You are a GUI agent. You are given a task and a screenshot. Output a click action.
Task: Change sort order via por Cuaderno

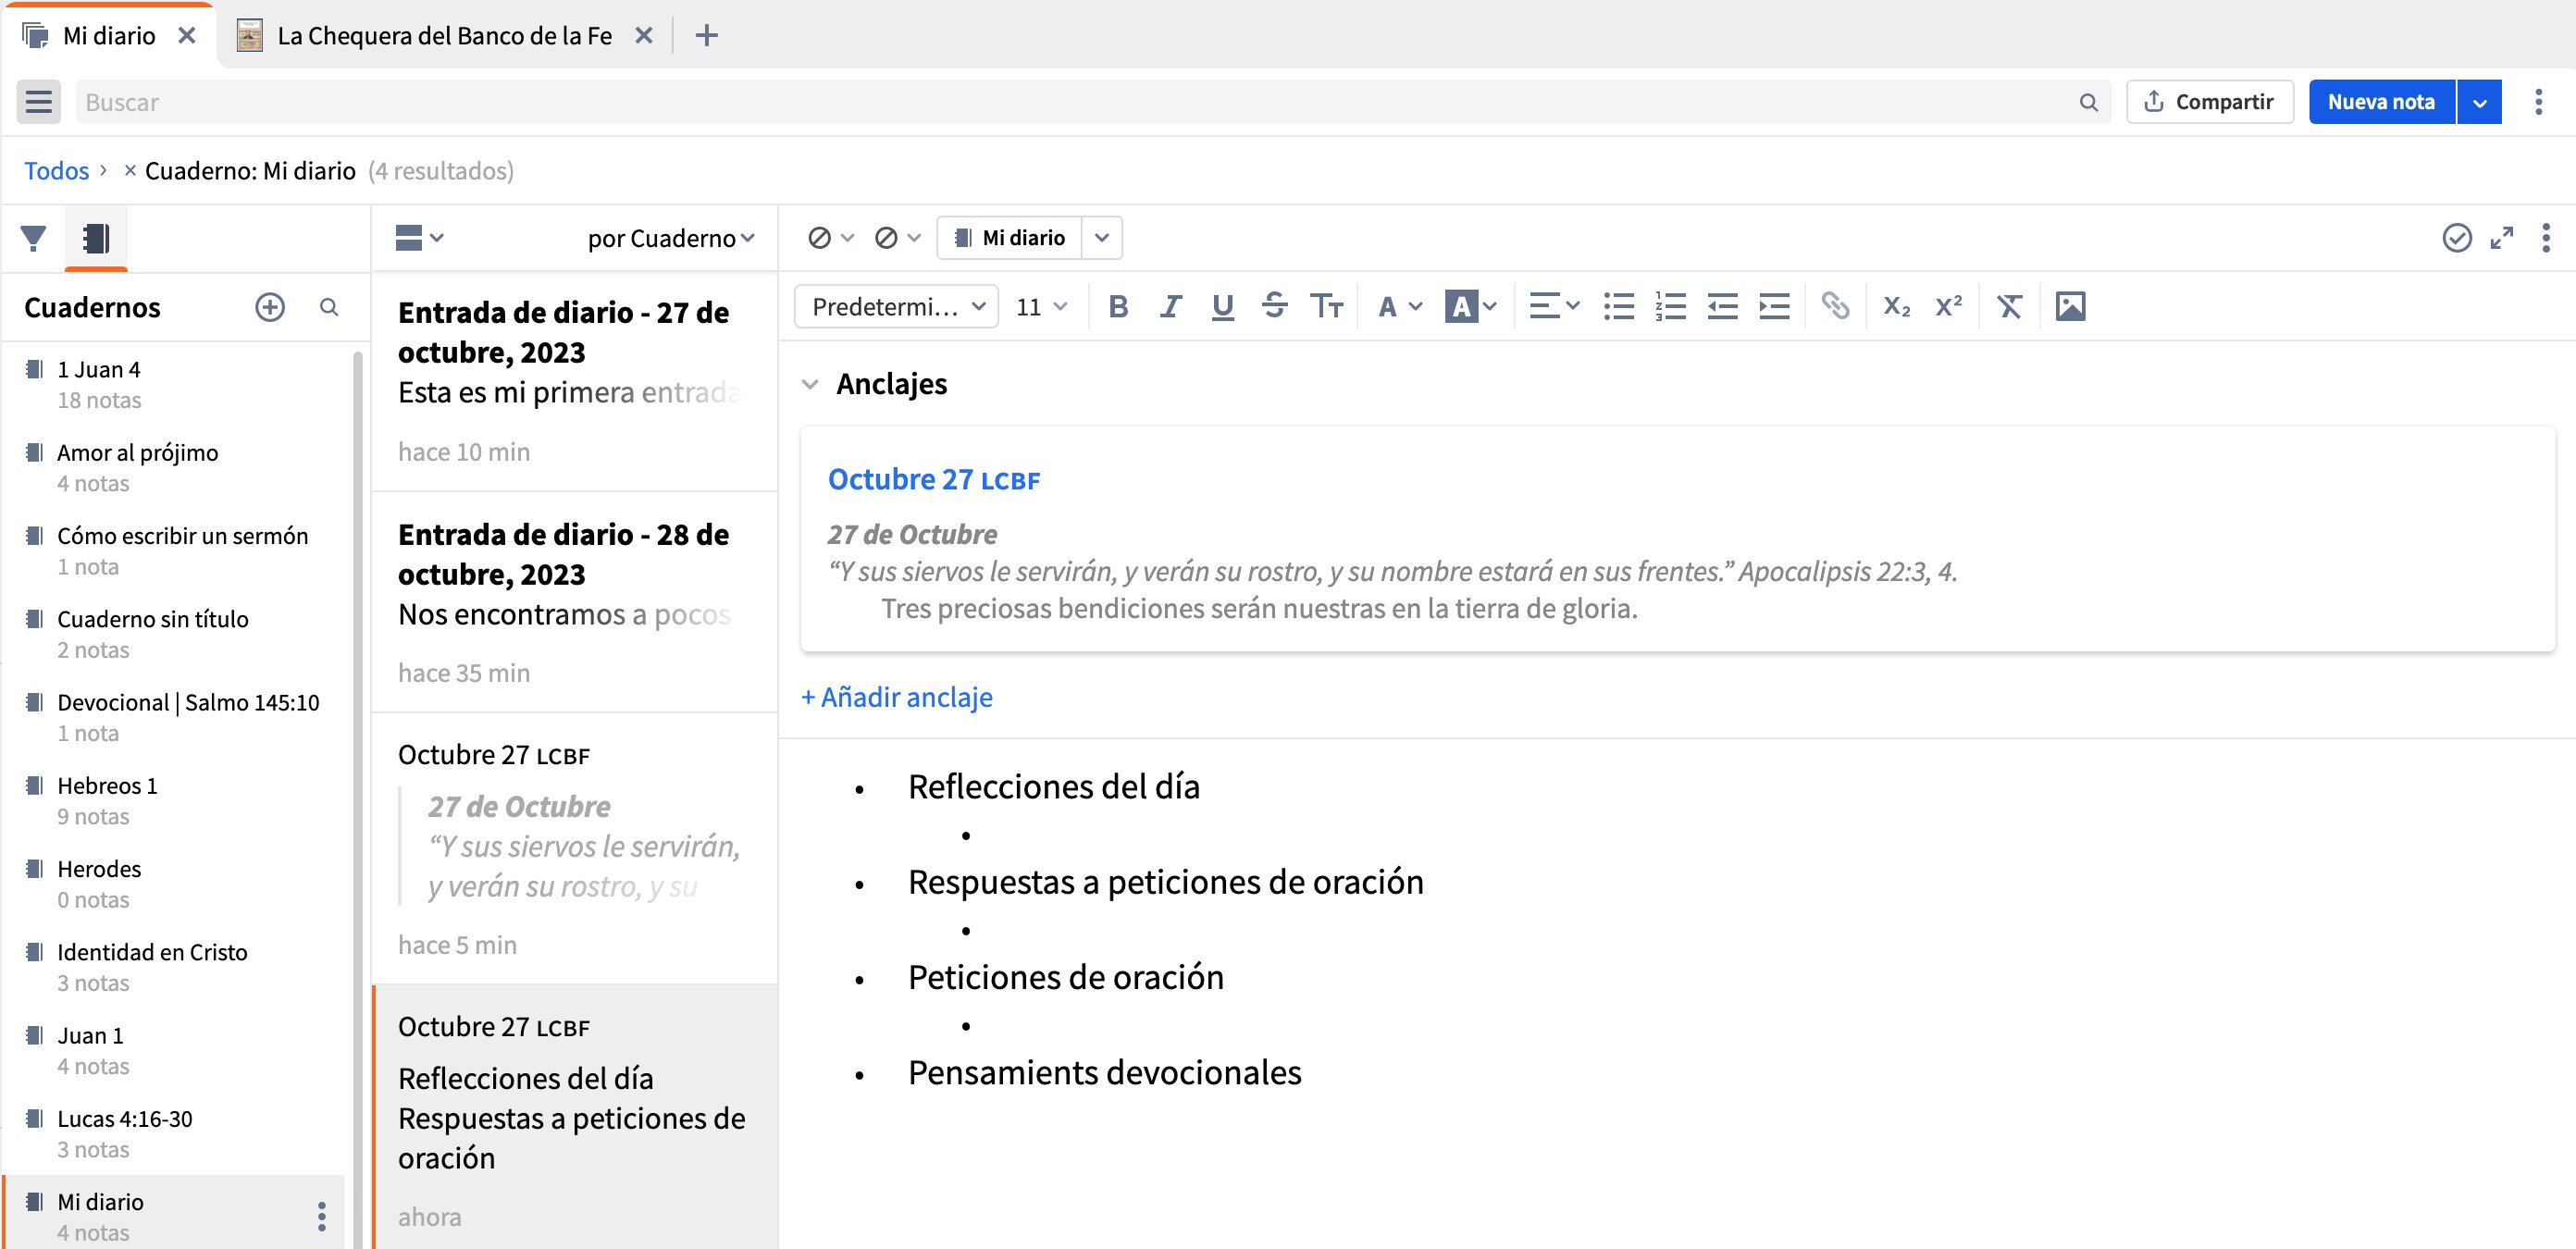pyautogui.click(x=670, y=238)
